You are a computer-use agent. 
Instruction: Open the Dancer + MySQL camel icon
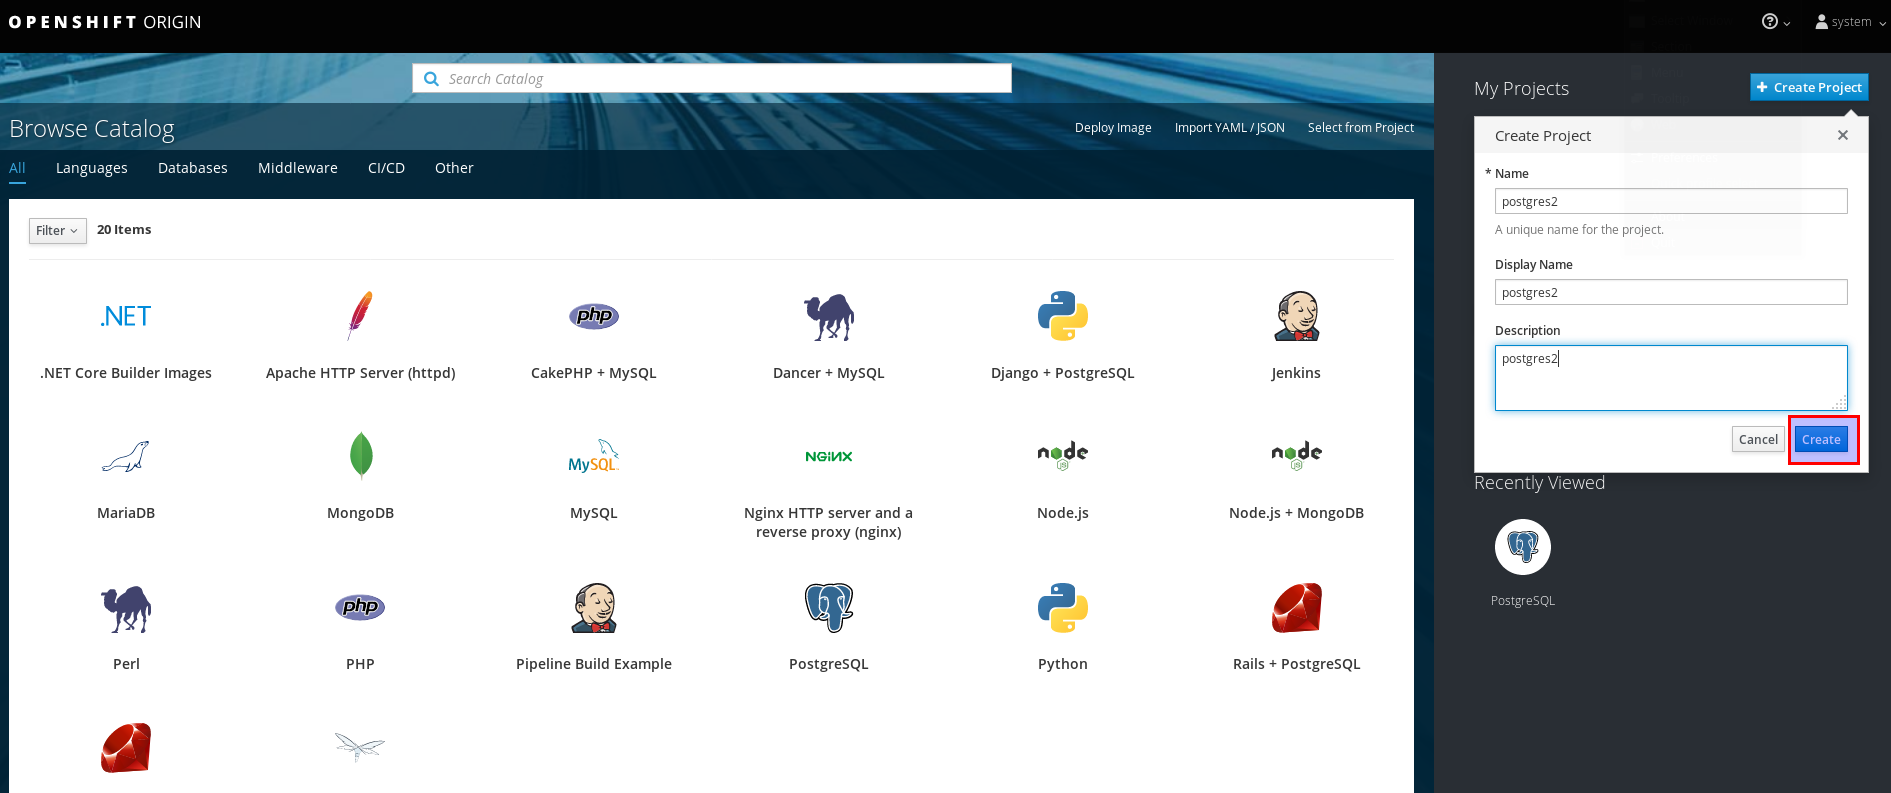coord(829,317)
